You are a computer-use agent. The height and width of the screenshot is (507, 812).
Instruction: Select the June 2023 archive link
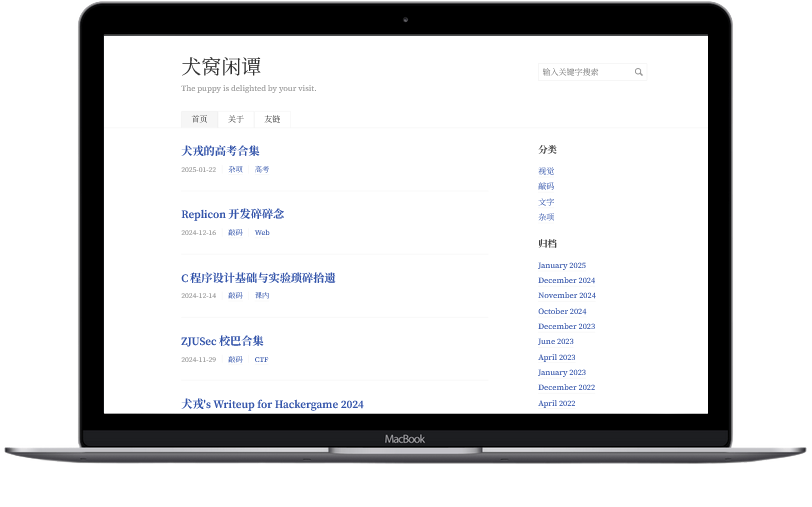click(555, 342)
